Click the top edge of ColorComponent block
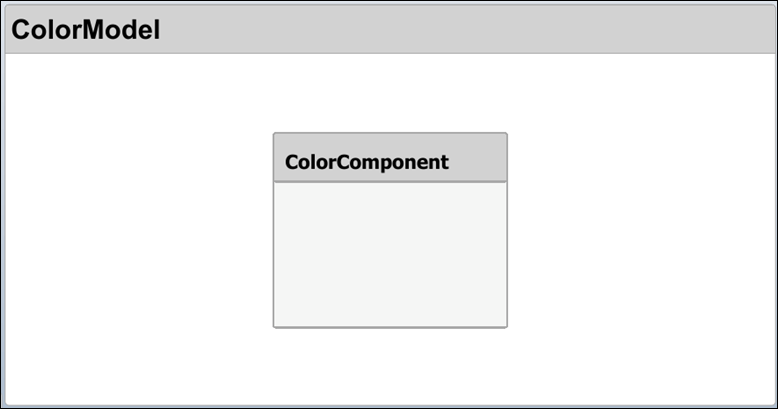Image resolution: width=778 pixels, height=409 pixels. [x=390, y=134]
